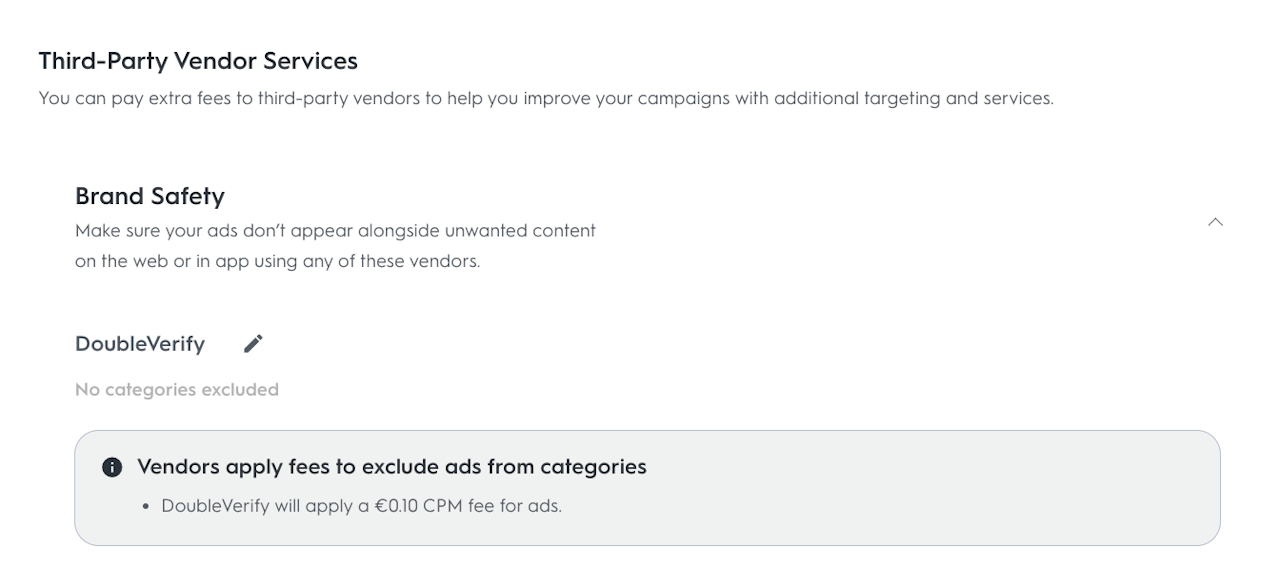Collapse the Brand Safety section chevron

[1215, 222]
